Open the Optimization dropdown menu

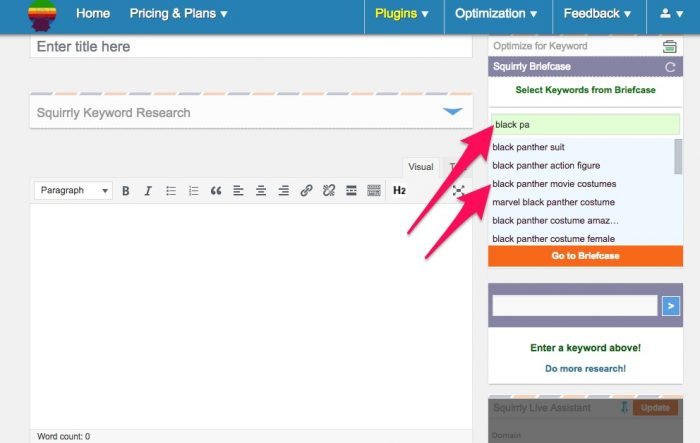pos(496,14)
